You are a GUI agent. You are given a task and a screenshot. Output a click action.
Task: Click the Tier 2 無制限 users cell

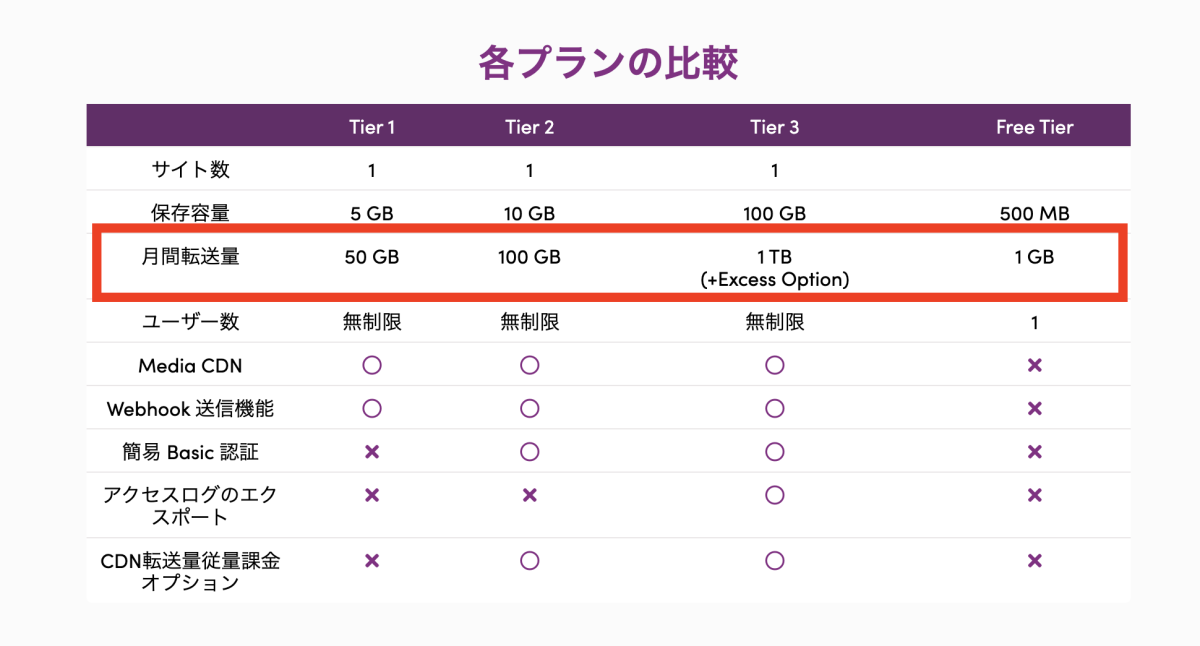[x=530, y=322]
